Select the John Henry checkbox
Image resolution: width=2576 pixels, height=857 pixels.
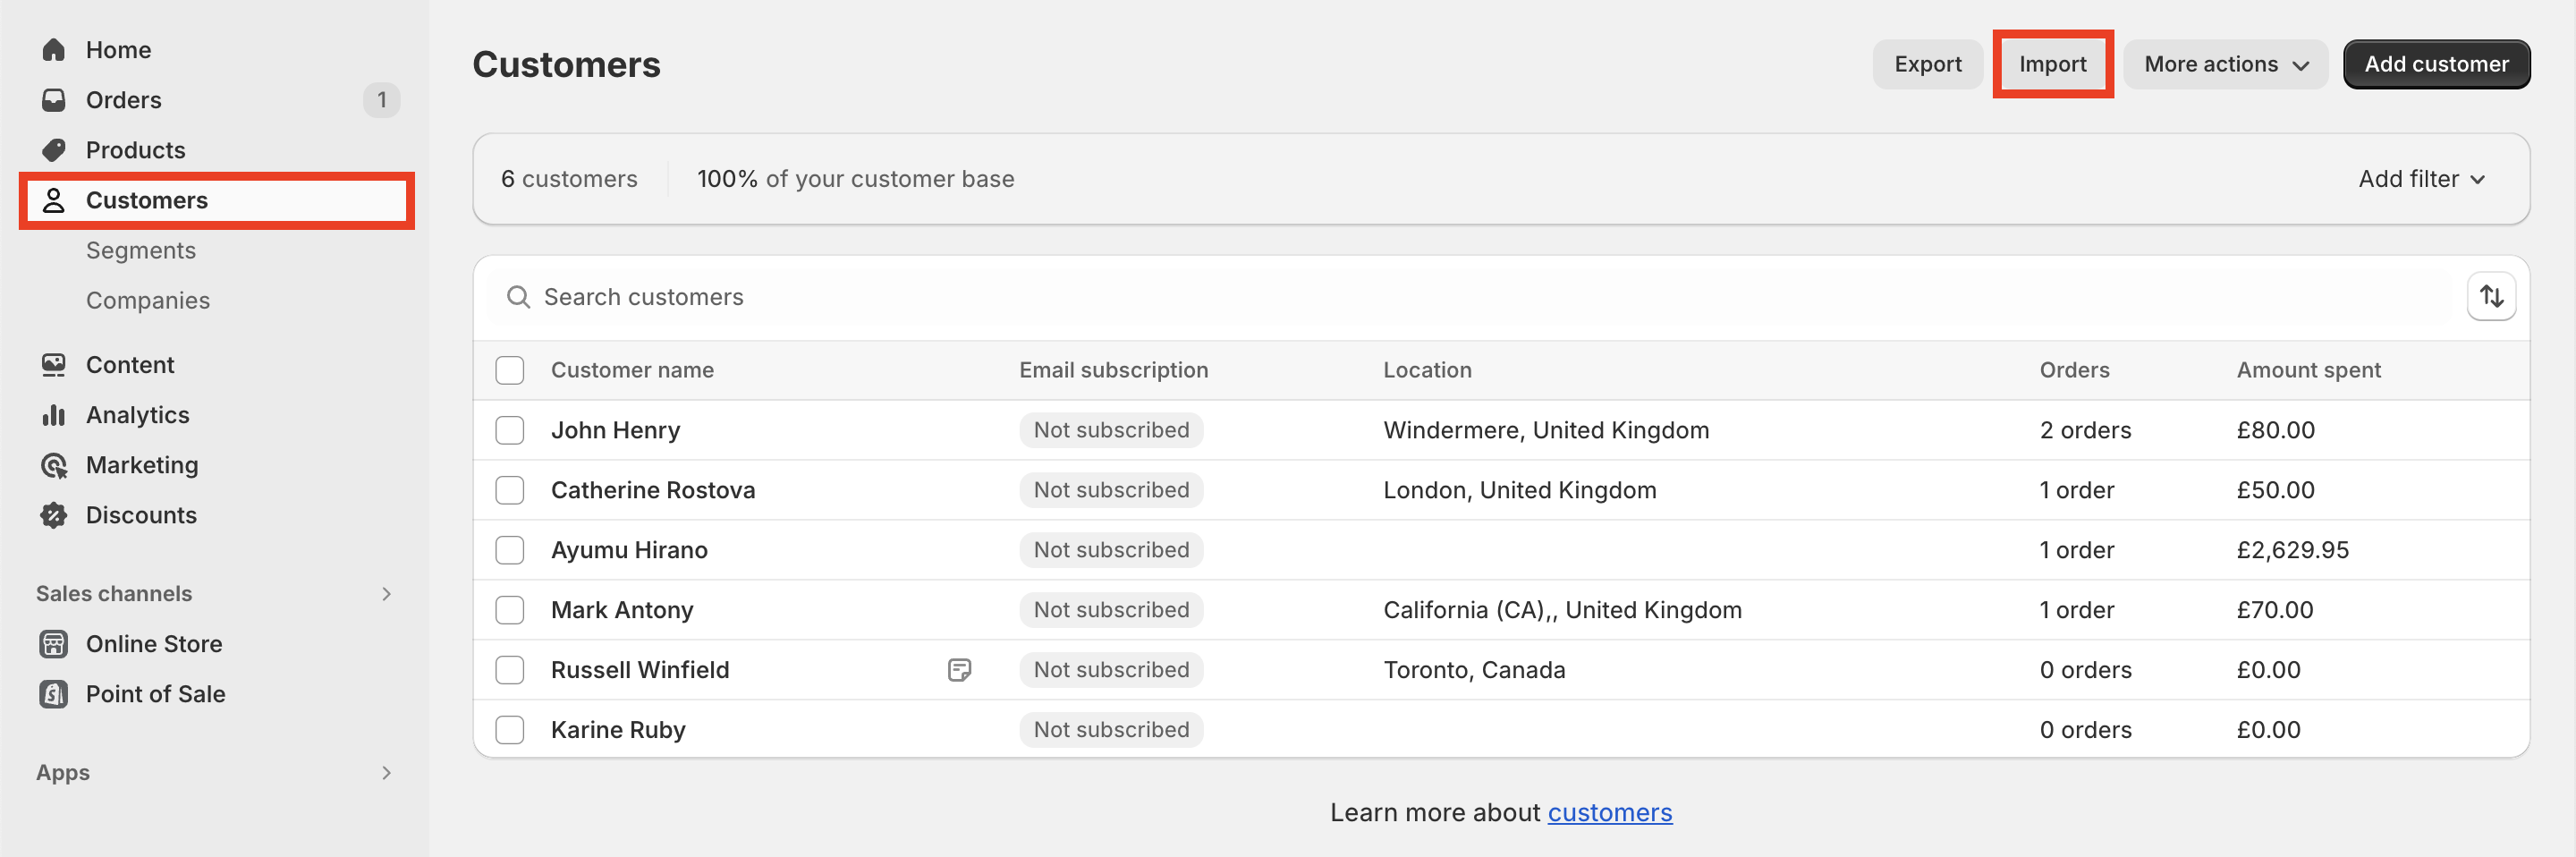pos(510,430)
